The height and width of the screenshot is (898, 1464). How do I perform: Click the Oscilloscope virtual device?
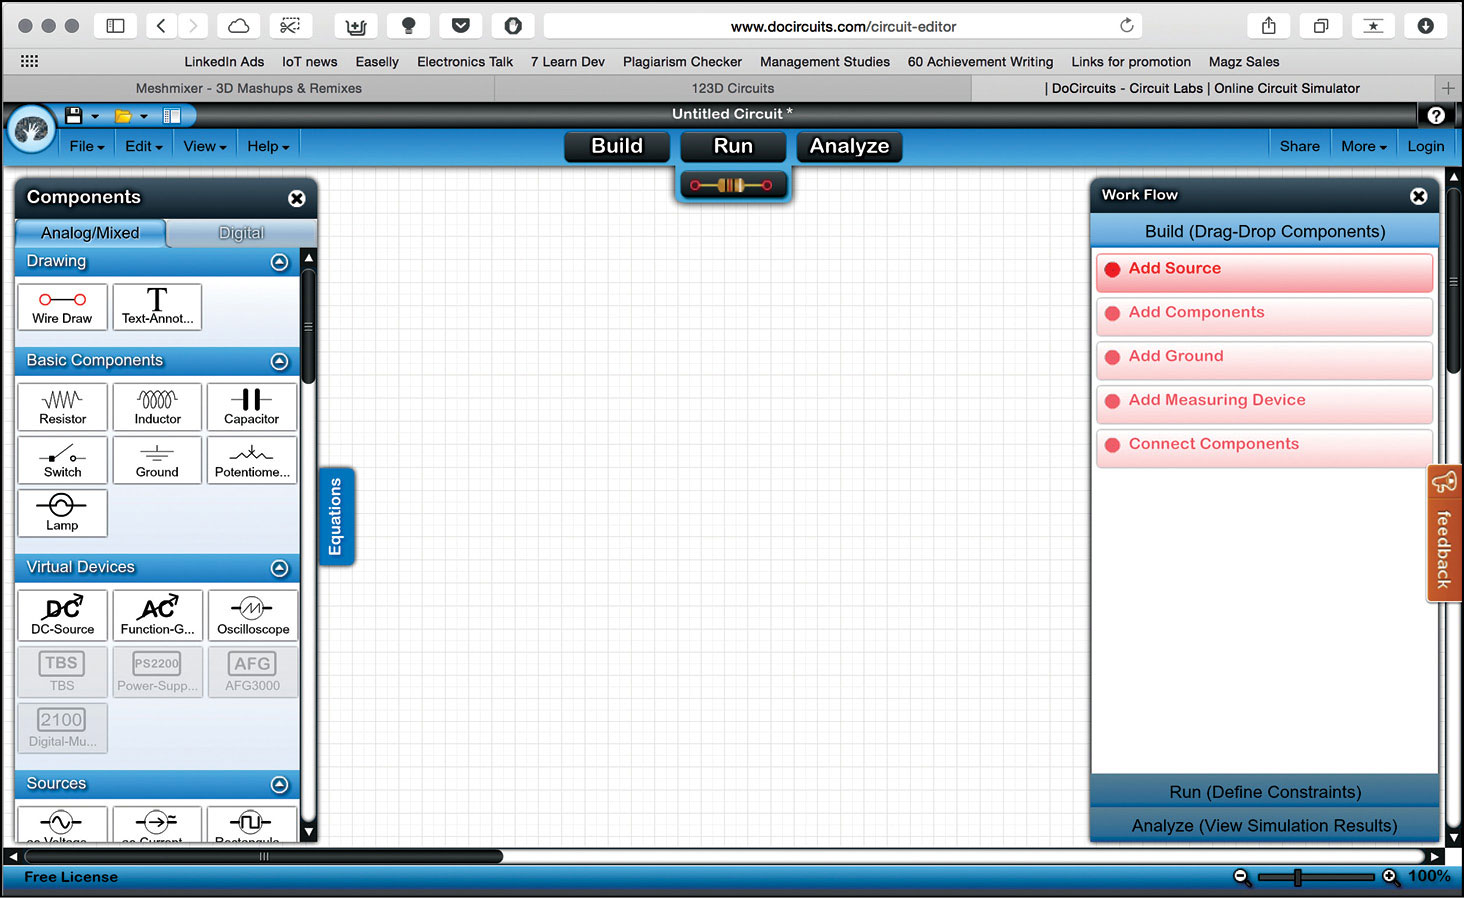252,615
